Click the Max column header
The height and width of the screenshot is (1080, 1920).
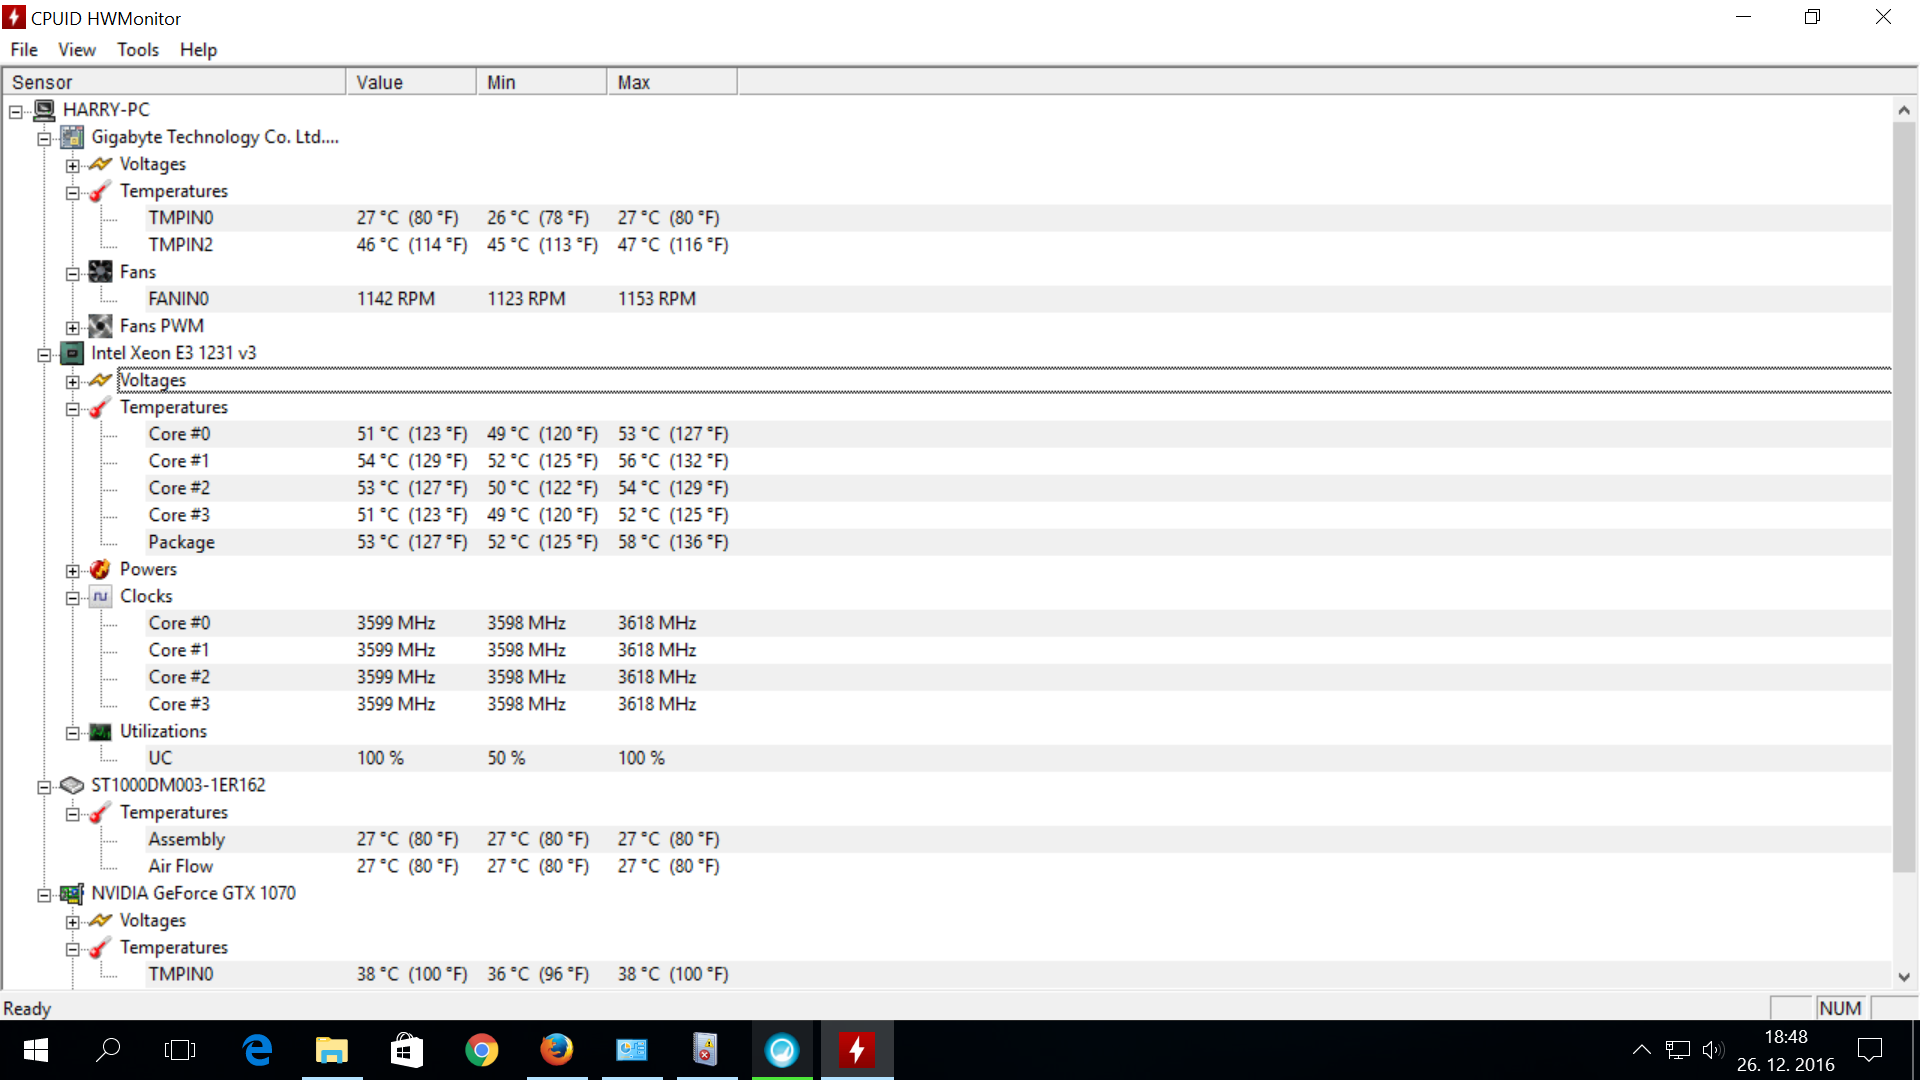pos(670,82)
